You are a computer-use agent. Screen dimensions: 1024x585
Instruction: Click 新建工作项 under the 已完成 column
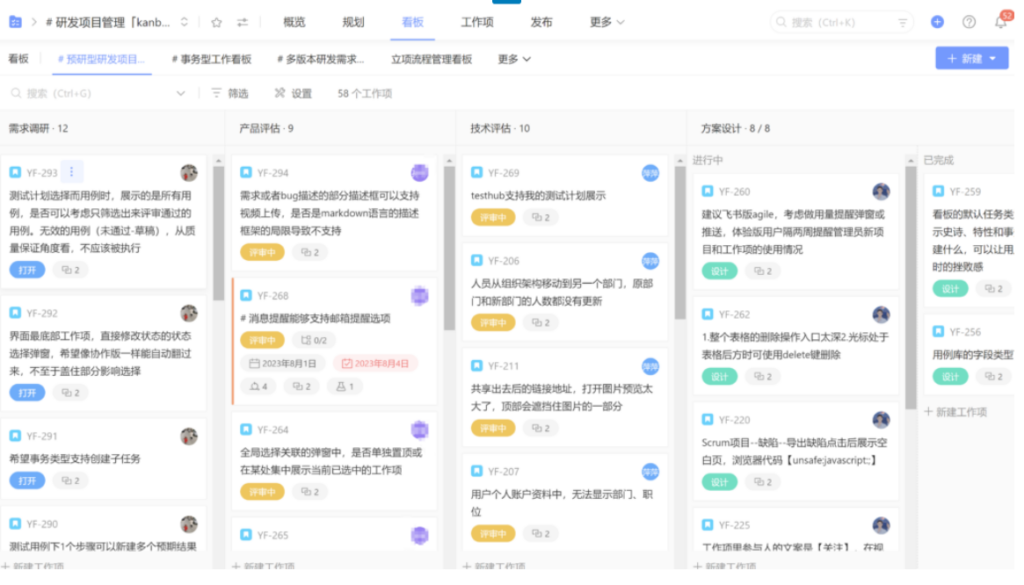955,411
